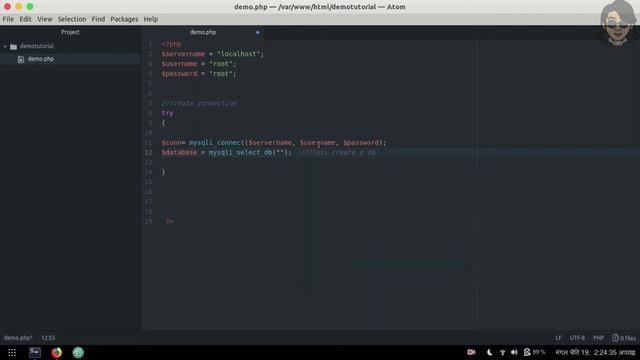This screenshot has width=640, height=360.
Task: Open the date and time clock
Action: (x=595, y=352)
